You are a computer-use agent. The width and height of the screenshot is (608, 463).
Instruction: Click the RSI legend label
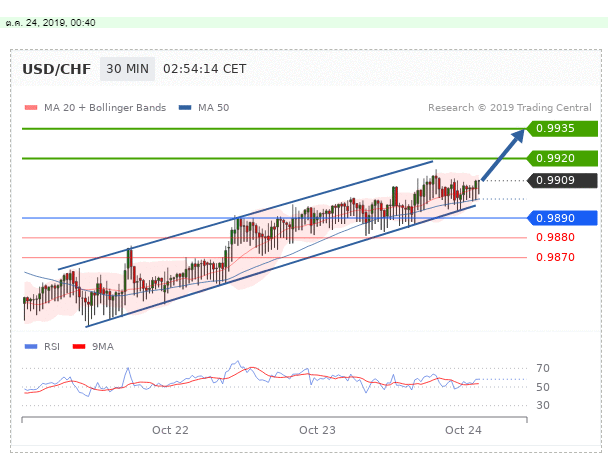click(52, 346)
